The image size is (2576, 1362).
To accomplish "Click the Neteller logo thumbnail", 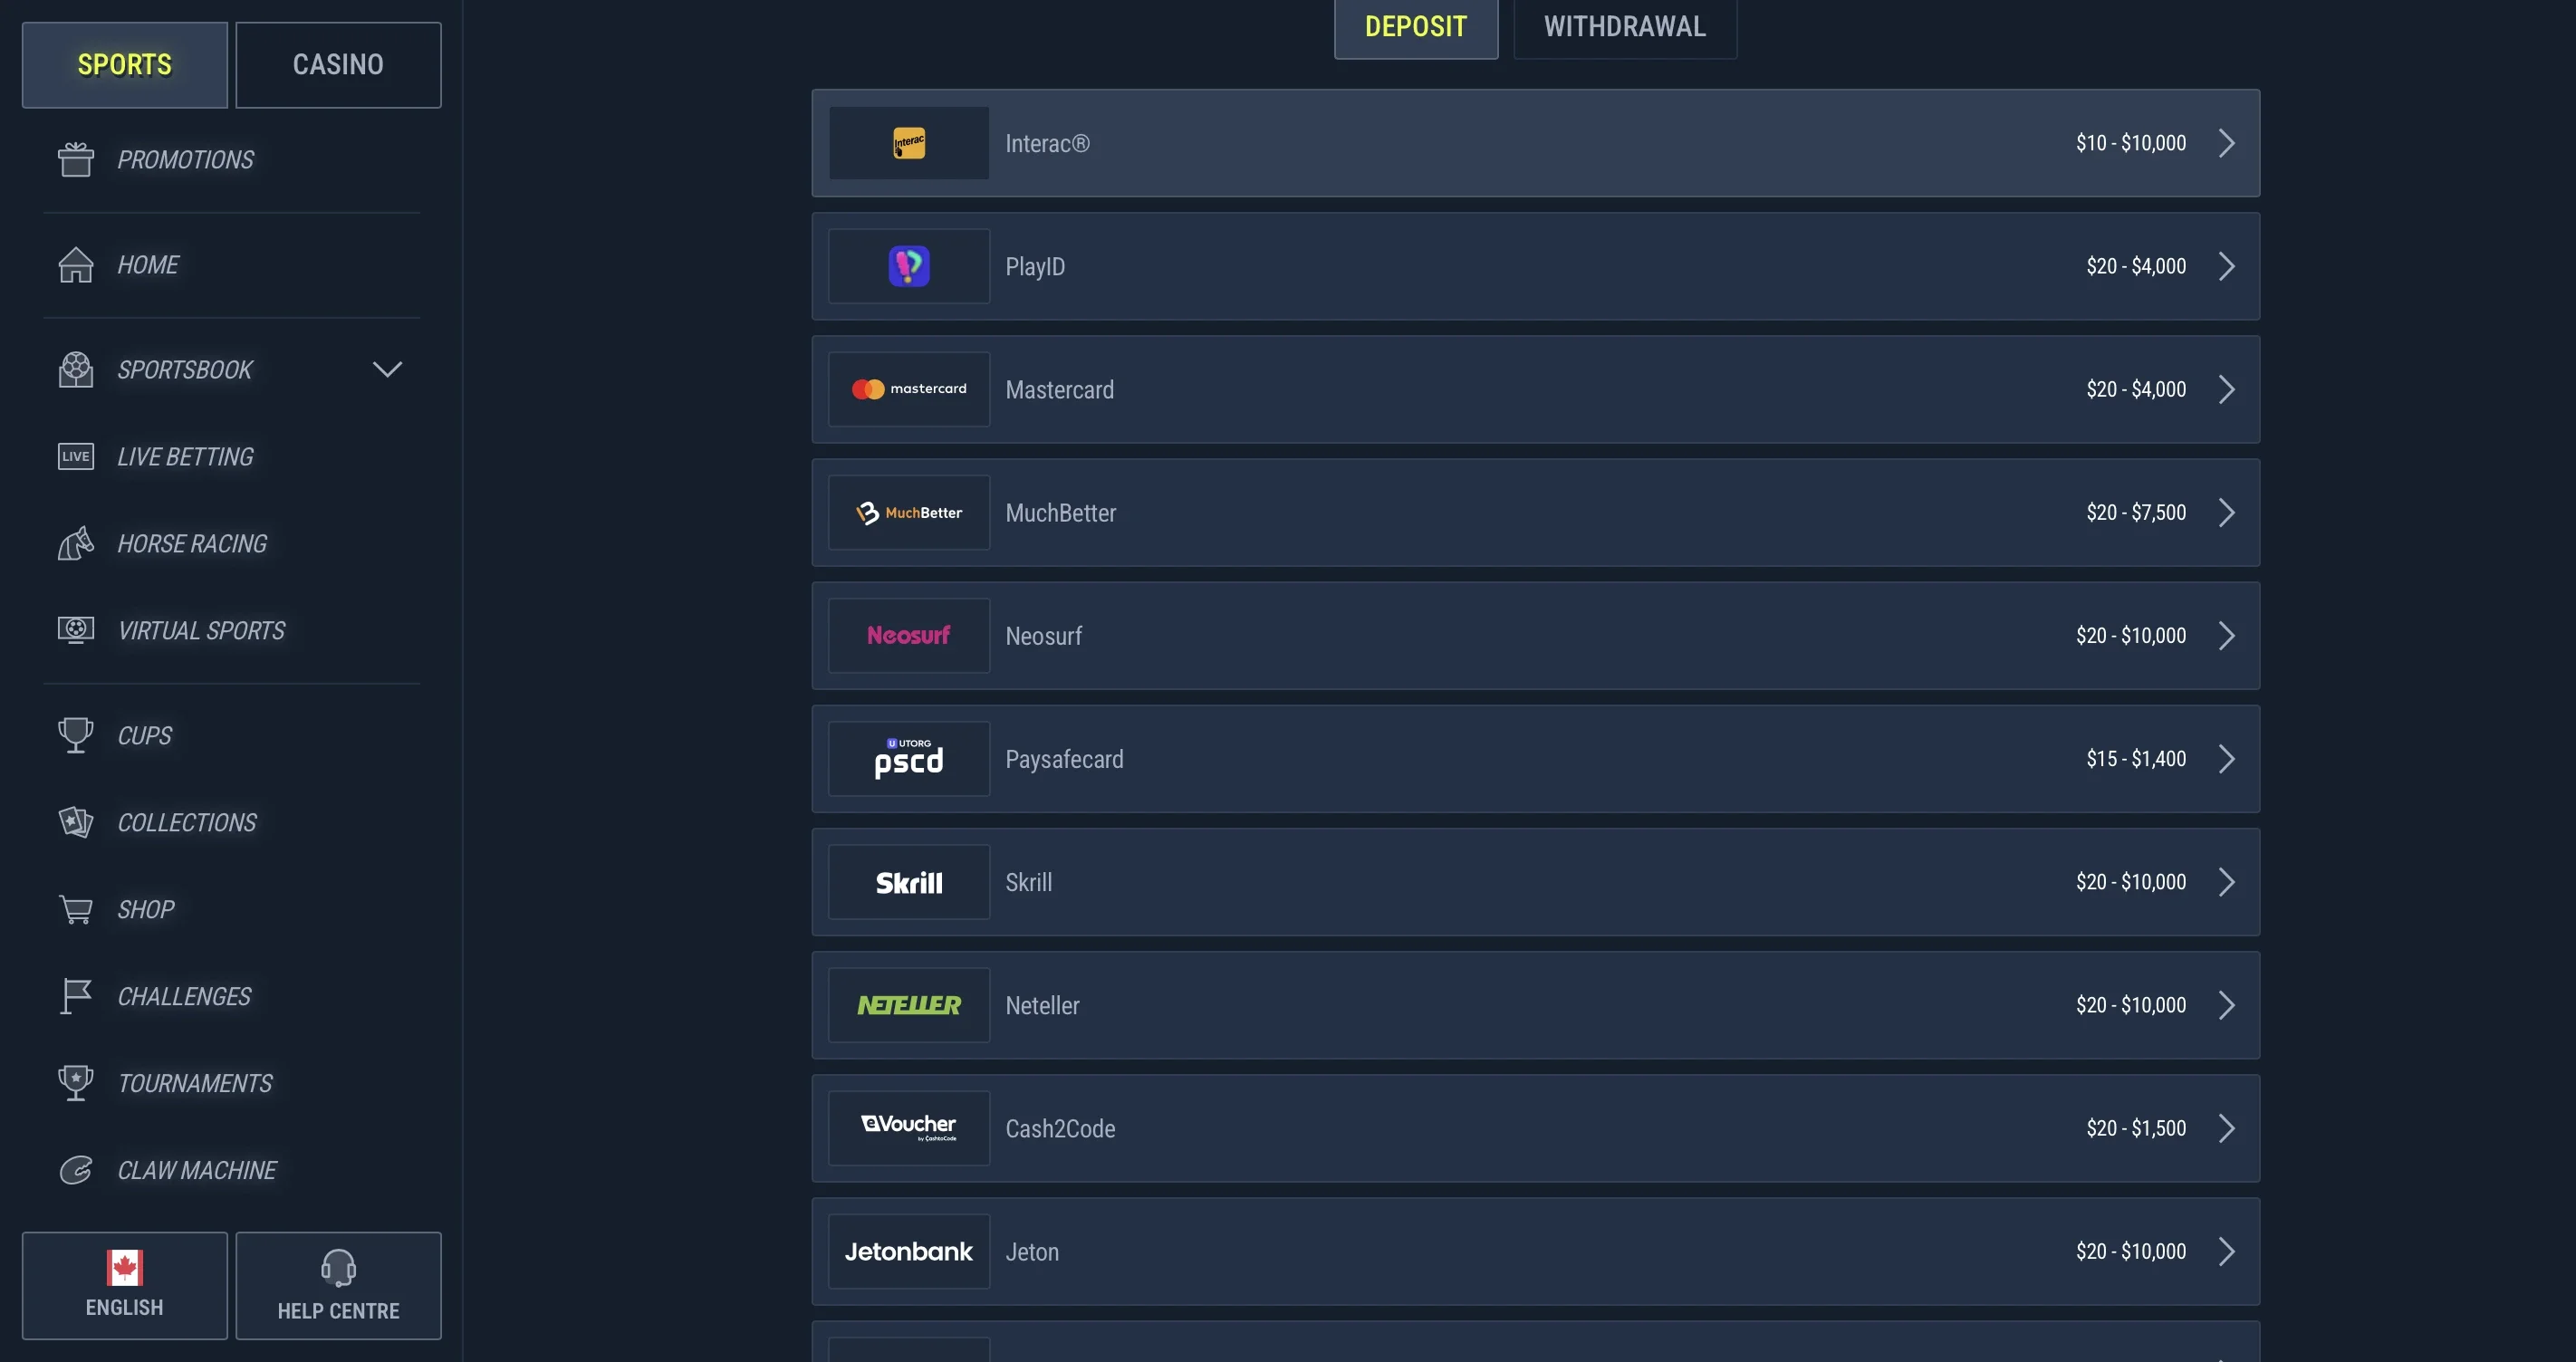I will click(x=909, y=1005).
